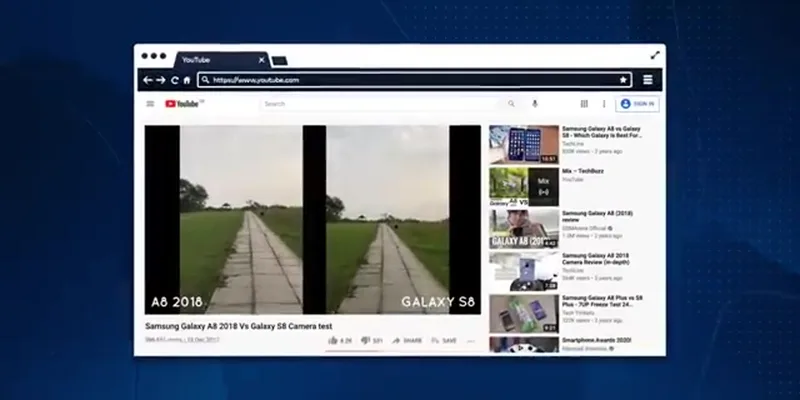Bookmark the page with the star icon
800x400 pixels.
pyautogui.click(x=623, y=80)
